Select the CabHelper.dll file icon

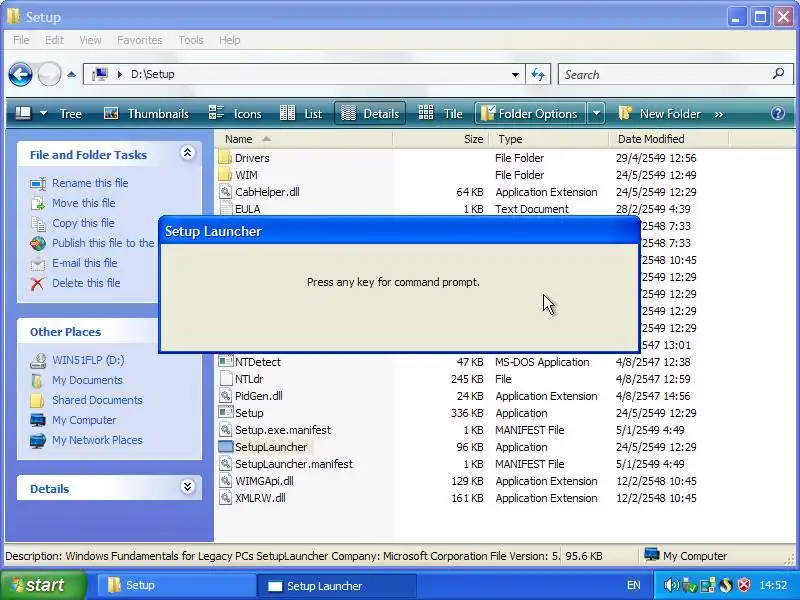[226, 192]
